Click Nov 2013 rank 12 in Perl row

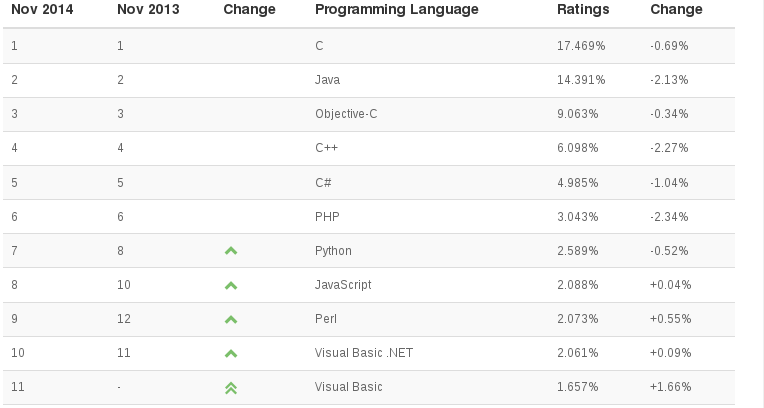point(124,319)
